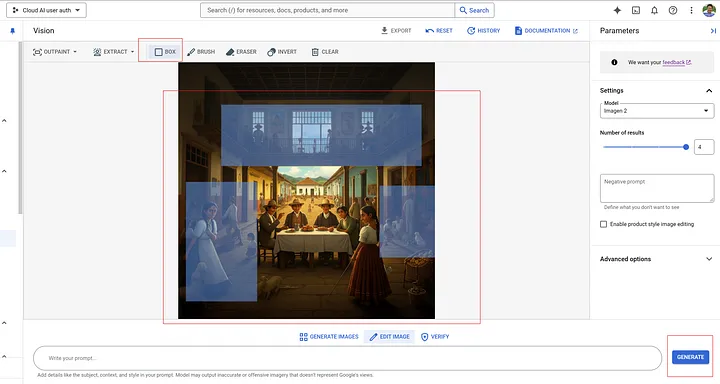The image size is (720, 384).
Task: Click the info icon in feedback banner
Action: 614,62
